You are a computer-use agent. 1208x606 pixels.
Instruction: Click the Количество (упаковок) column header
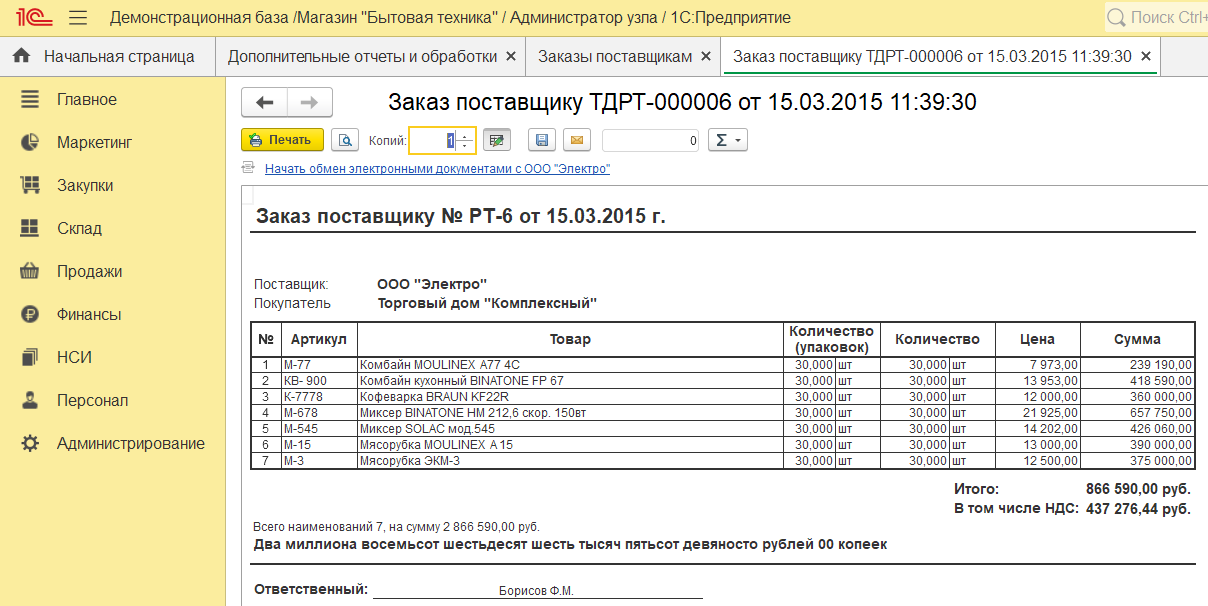click(831, 339)
